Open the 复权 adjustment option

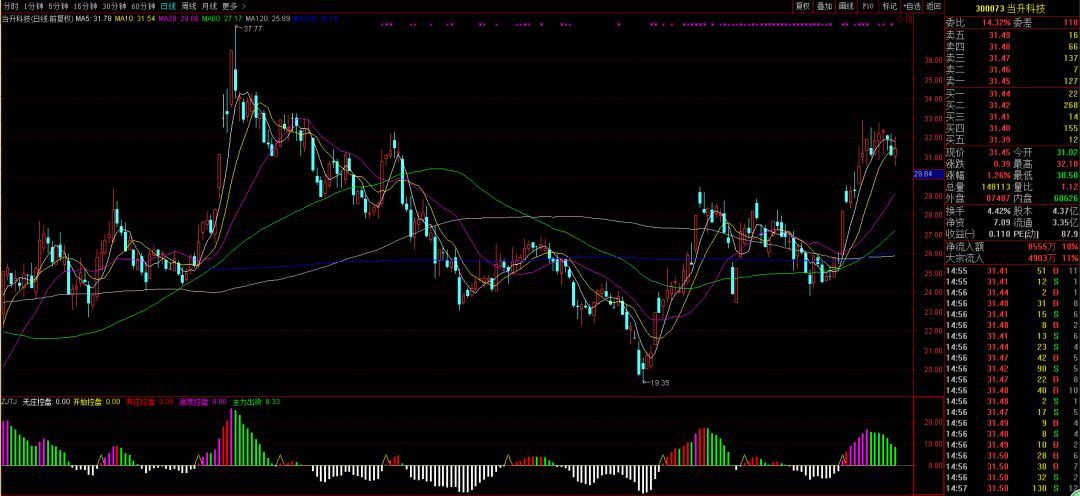click(x=802, y=6)
